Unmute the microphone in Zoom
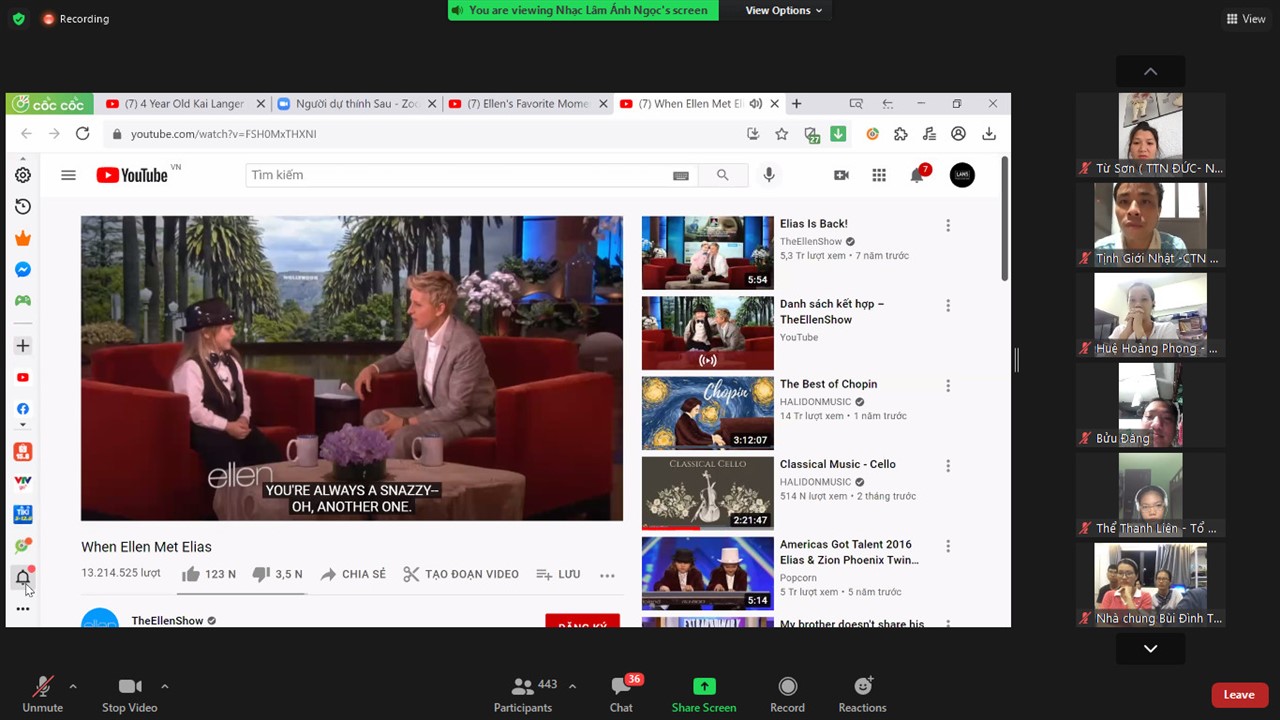1280x720 pixels. 42,696
